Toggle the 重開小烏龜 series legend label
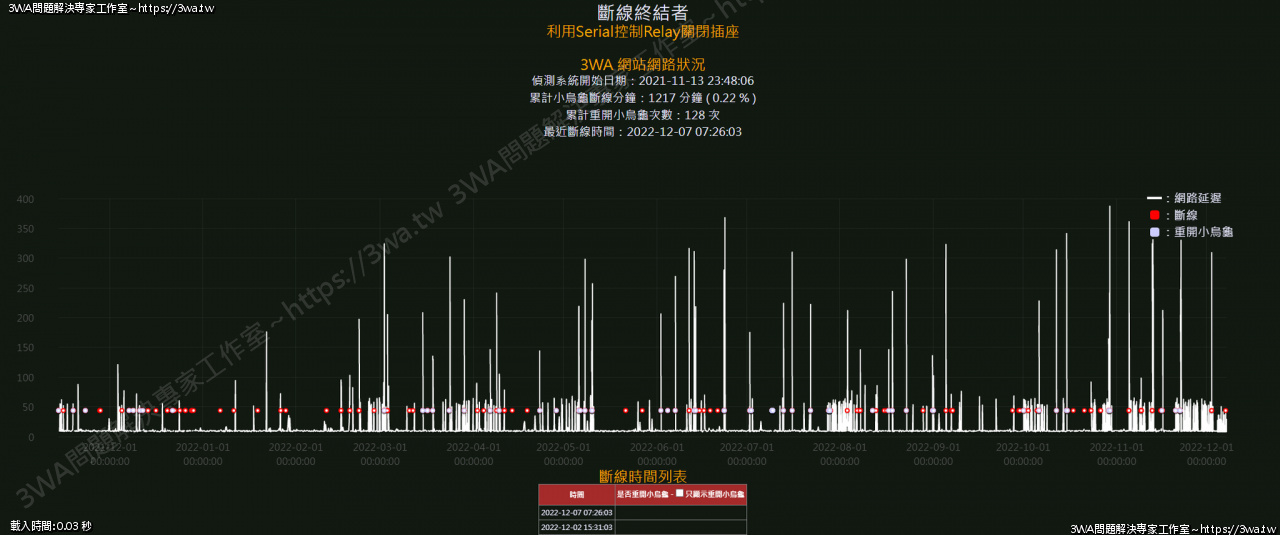The width and height of the screenshot is (1280, 535). 1203,232
